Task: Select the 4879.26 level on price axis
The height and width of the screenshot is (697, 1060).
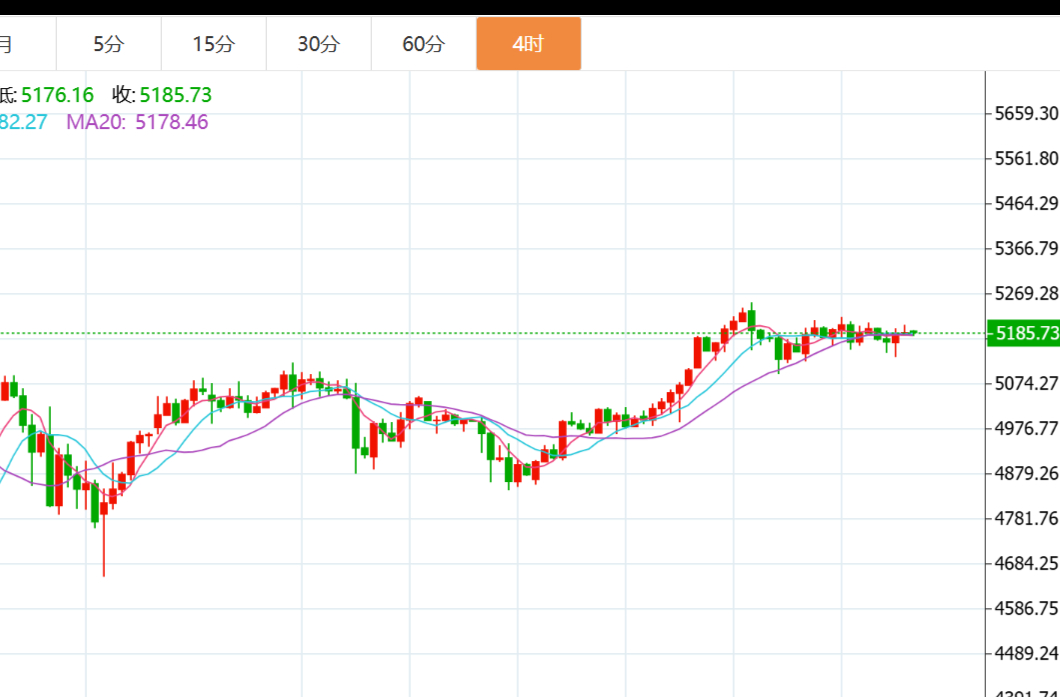Action: [1026, 473]
